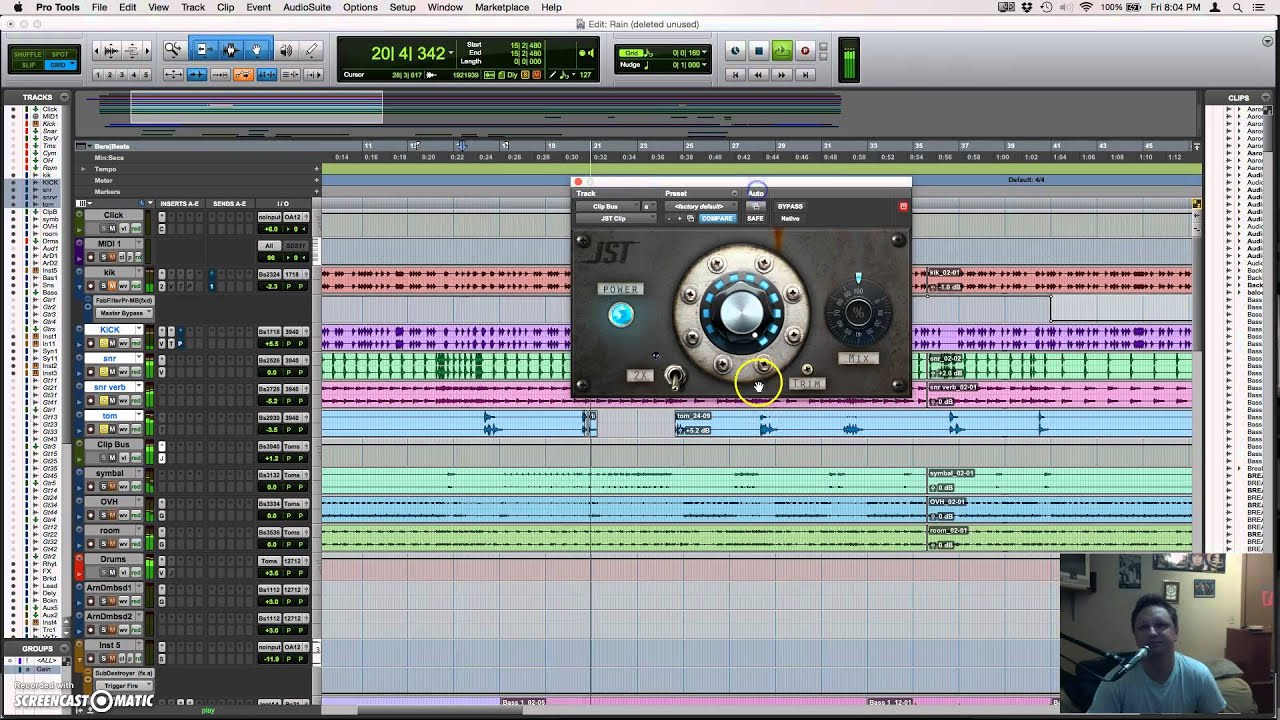Select the Pencil tool

click(311, 50)
